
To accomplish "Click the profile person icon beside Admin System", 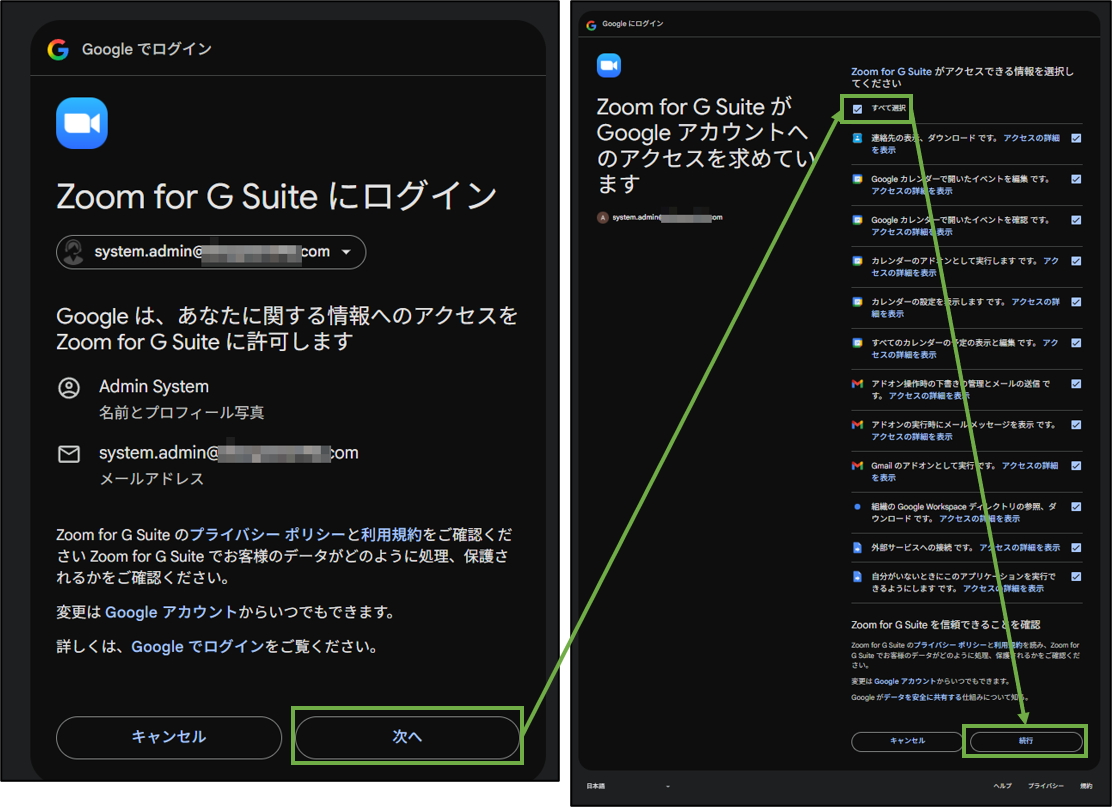I will coord(69,388).
